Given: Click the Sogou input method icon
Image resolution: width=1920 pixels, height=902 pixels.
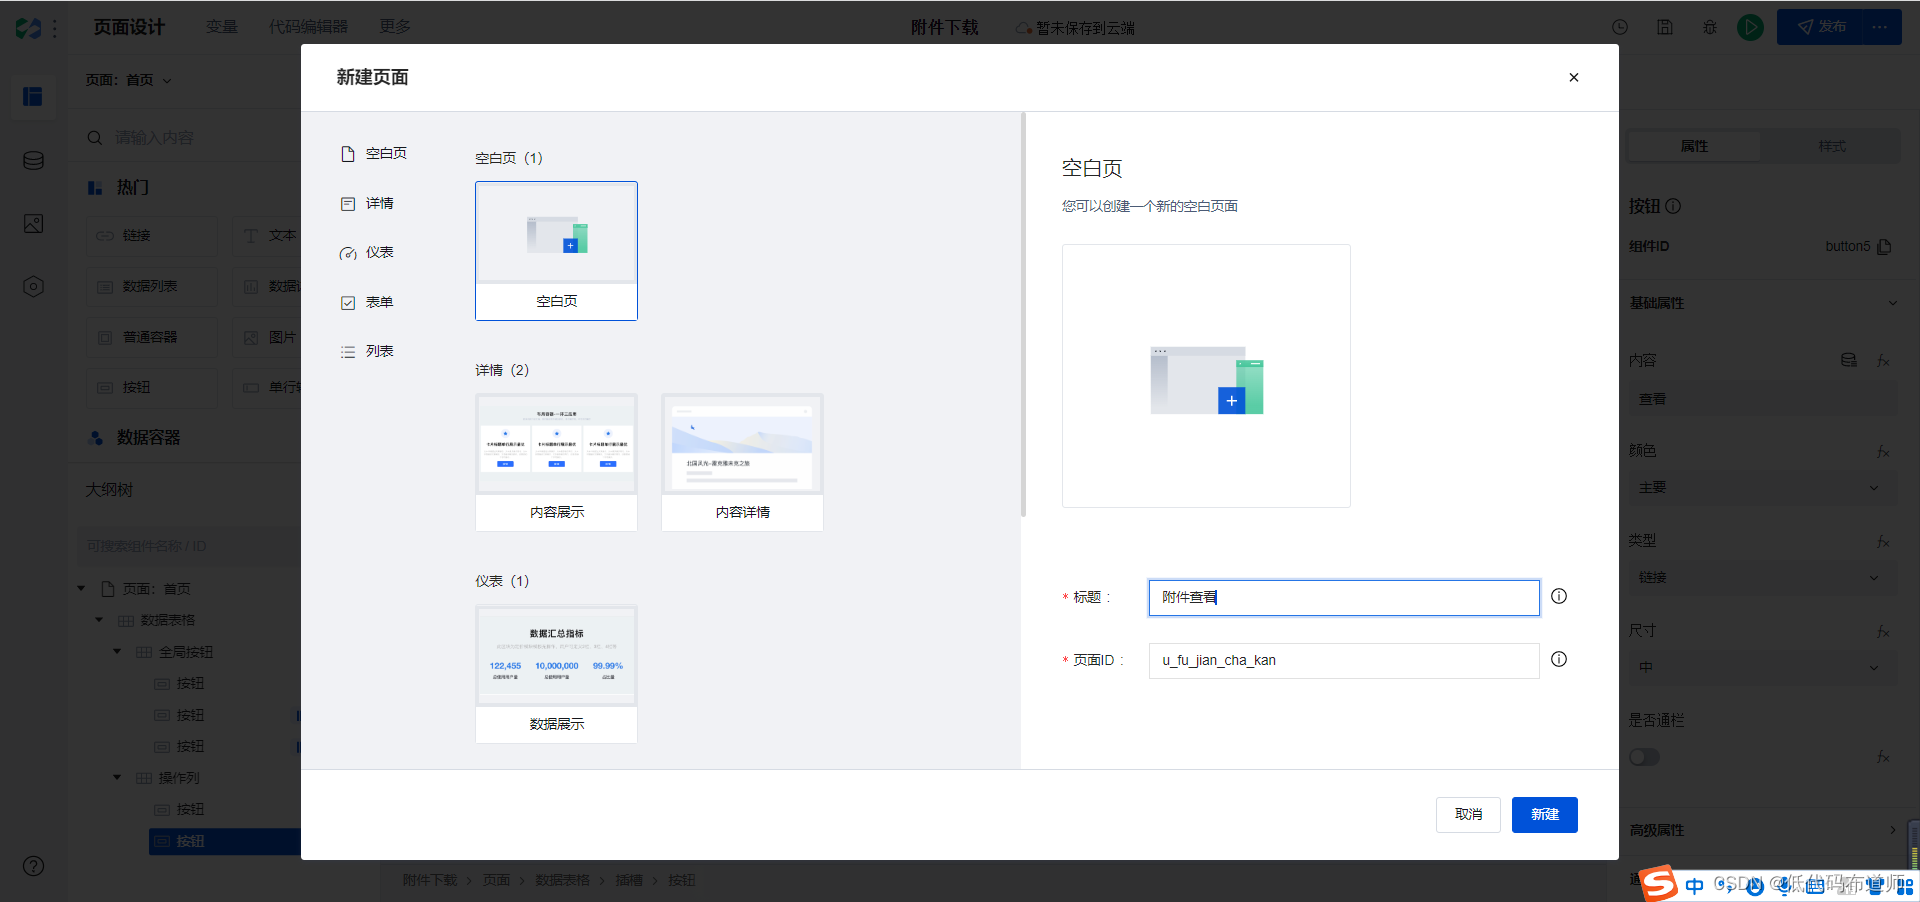Looking at the screenshot, I should 1660,884.
